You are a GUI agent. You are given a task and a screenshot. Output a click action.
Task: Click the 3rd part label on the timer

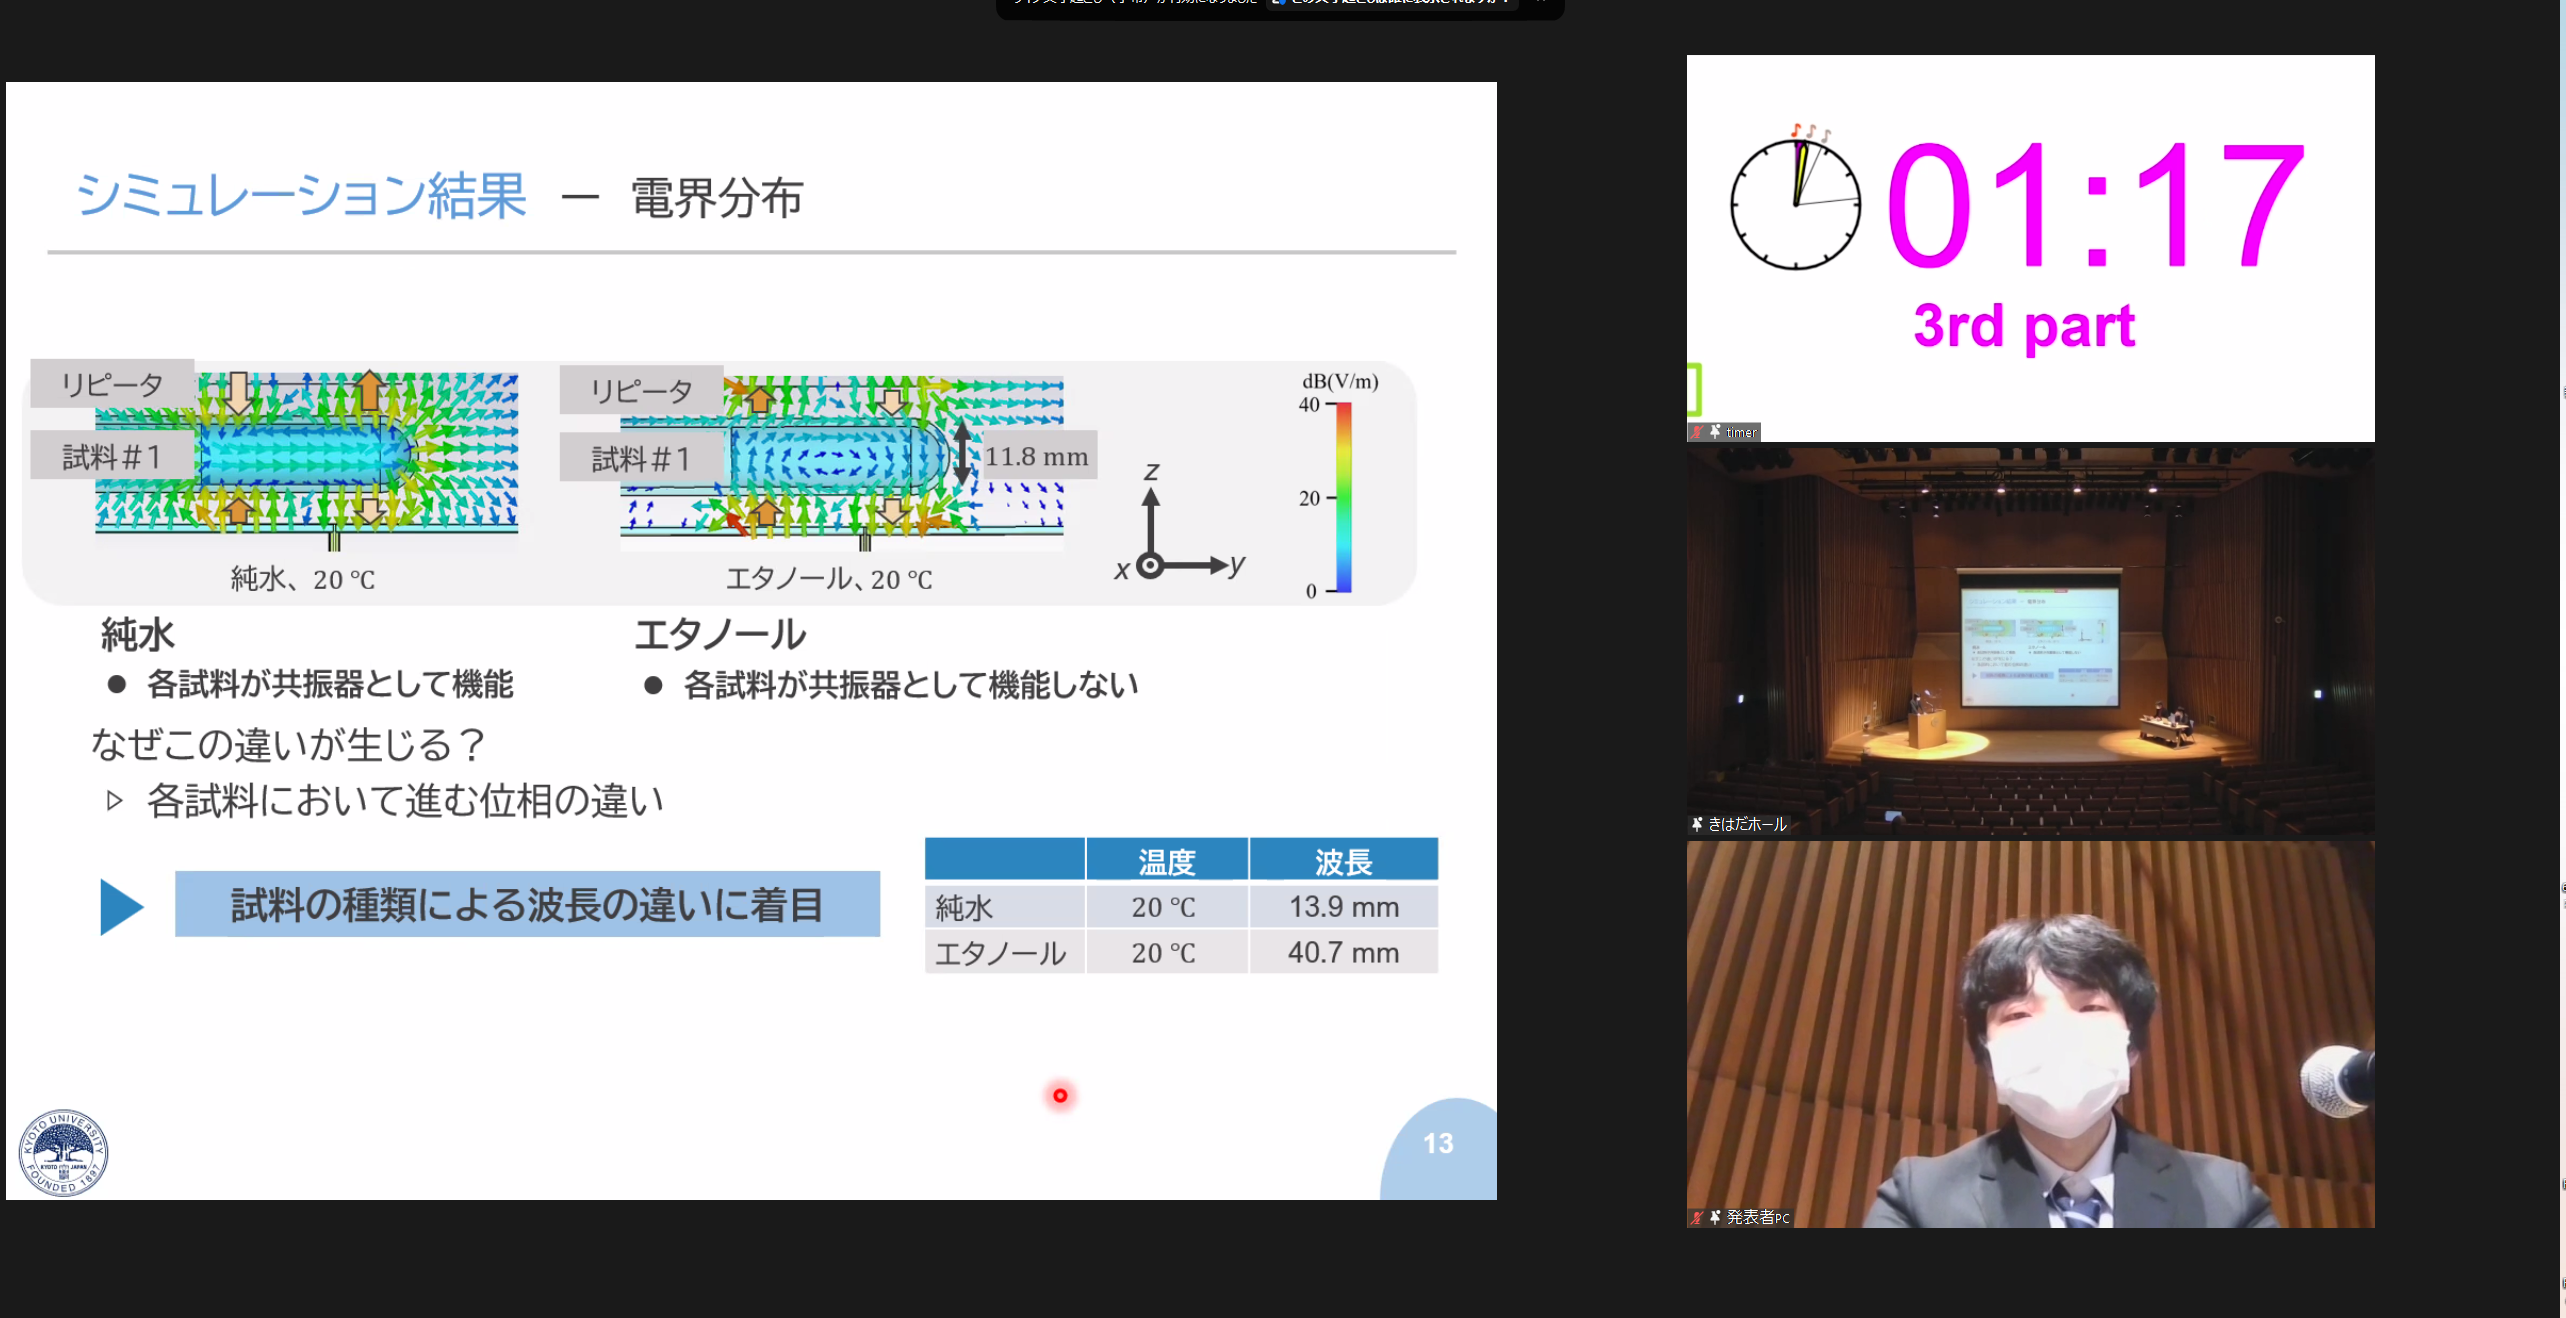[2024, 326]
